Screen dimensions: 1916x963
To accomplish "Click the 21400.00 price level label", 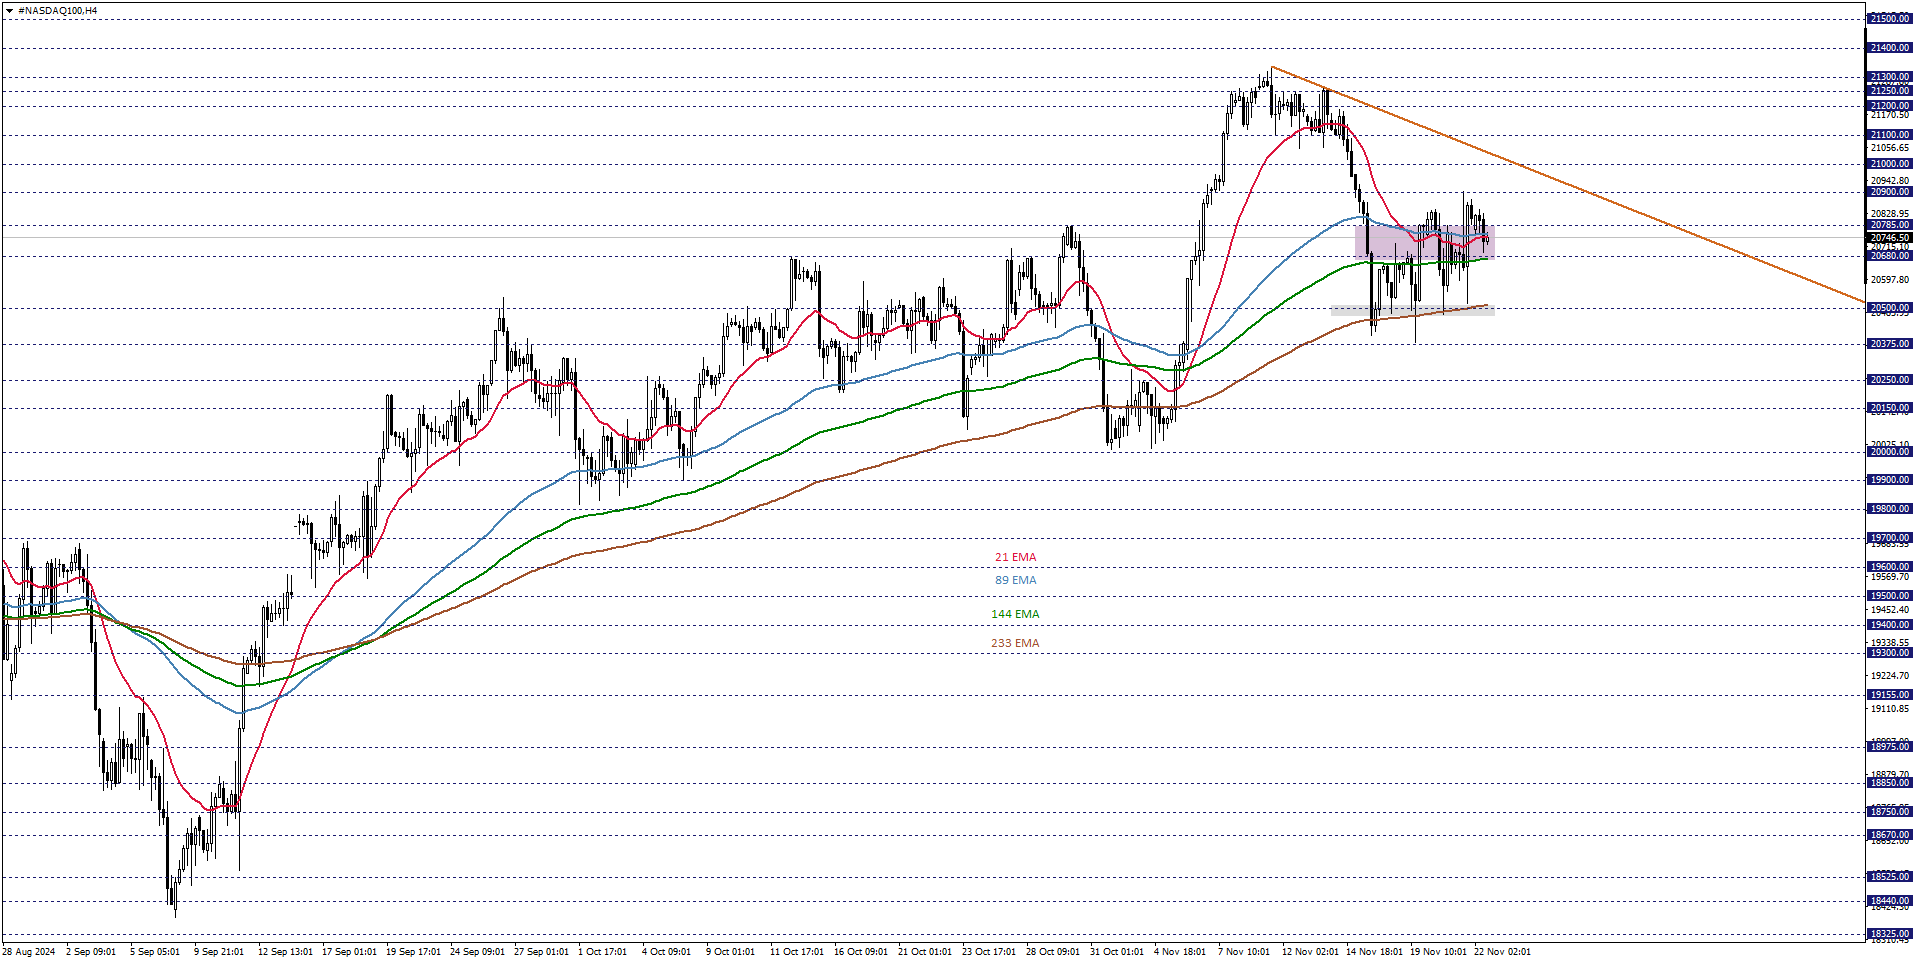I will click(x=1889, y=48).
